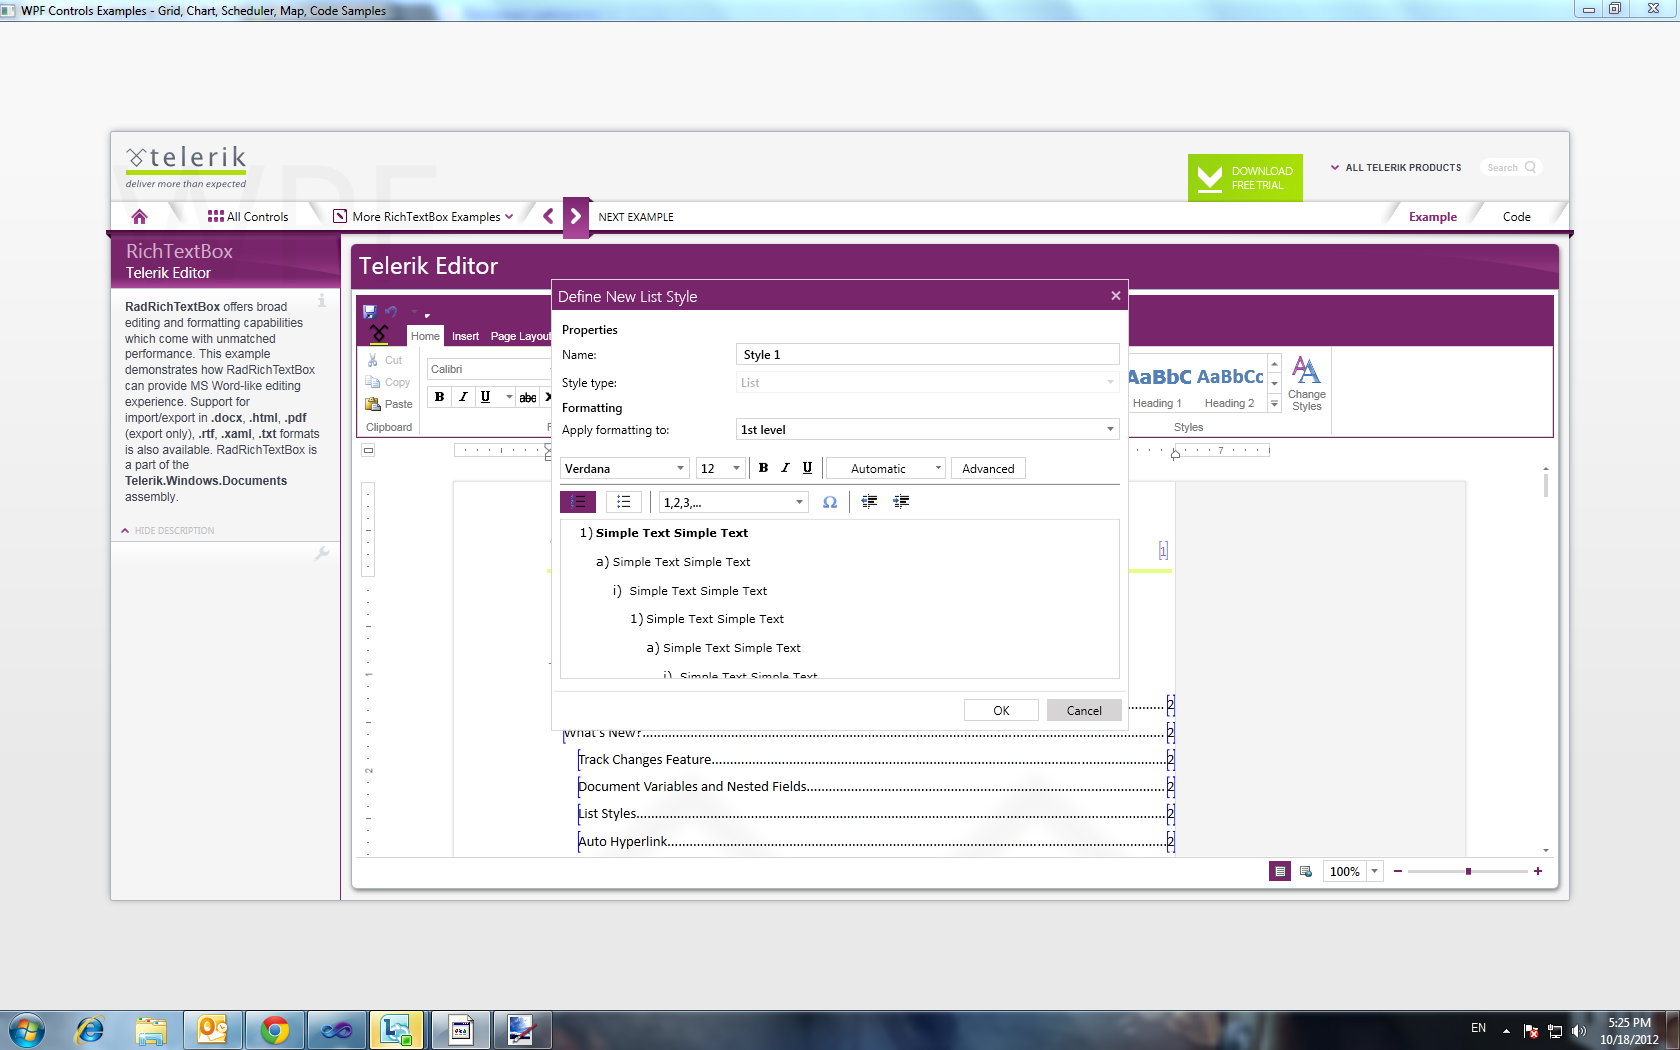
Task: Select the print layout view icon
Action: pos(1280,871)
